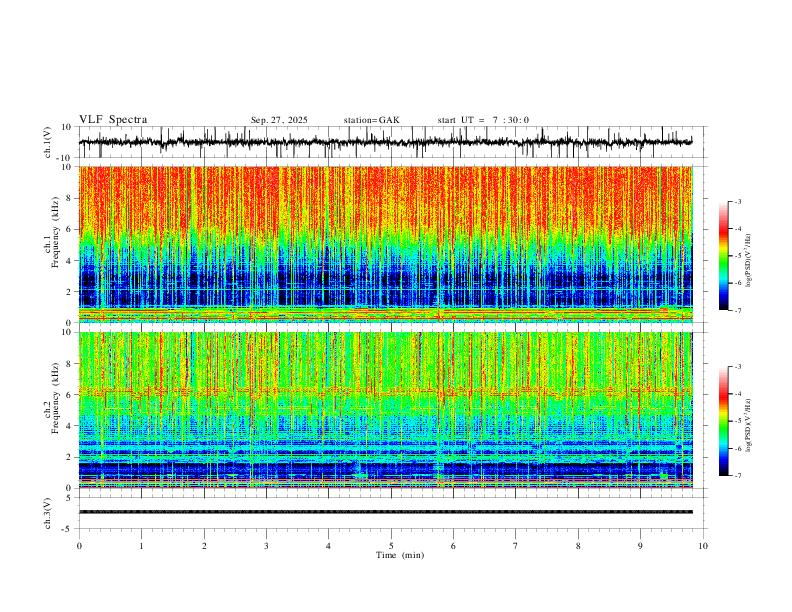
Task: Click the "VLF Spectra" title text
Action: pos(113,120)
